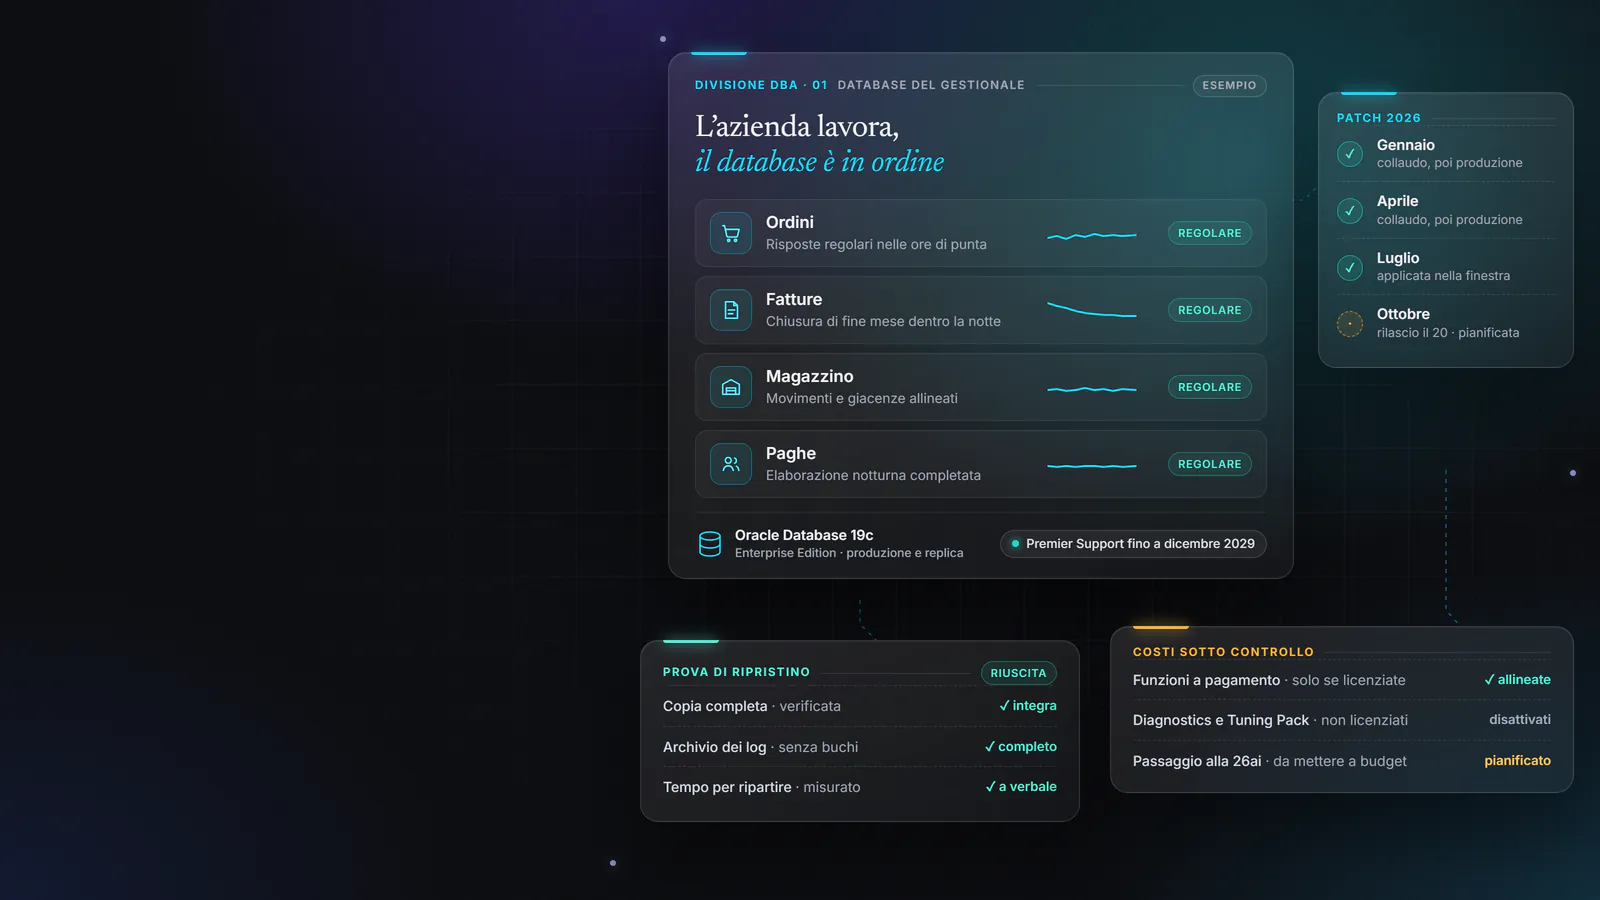Click the checkmark next to integra
Screen dimensions: 1600x900
pyautogui.click(x=1004, y=706)
